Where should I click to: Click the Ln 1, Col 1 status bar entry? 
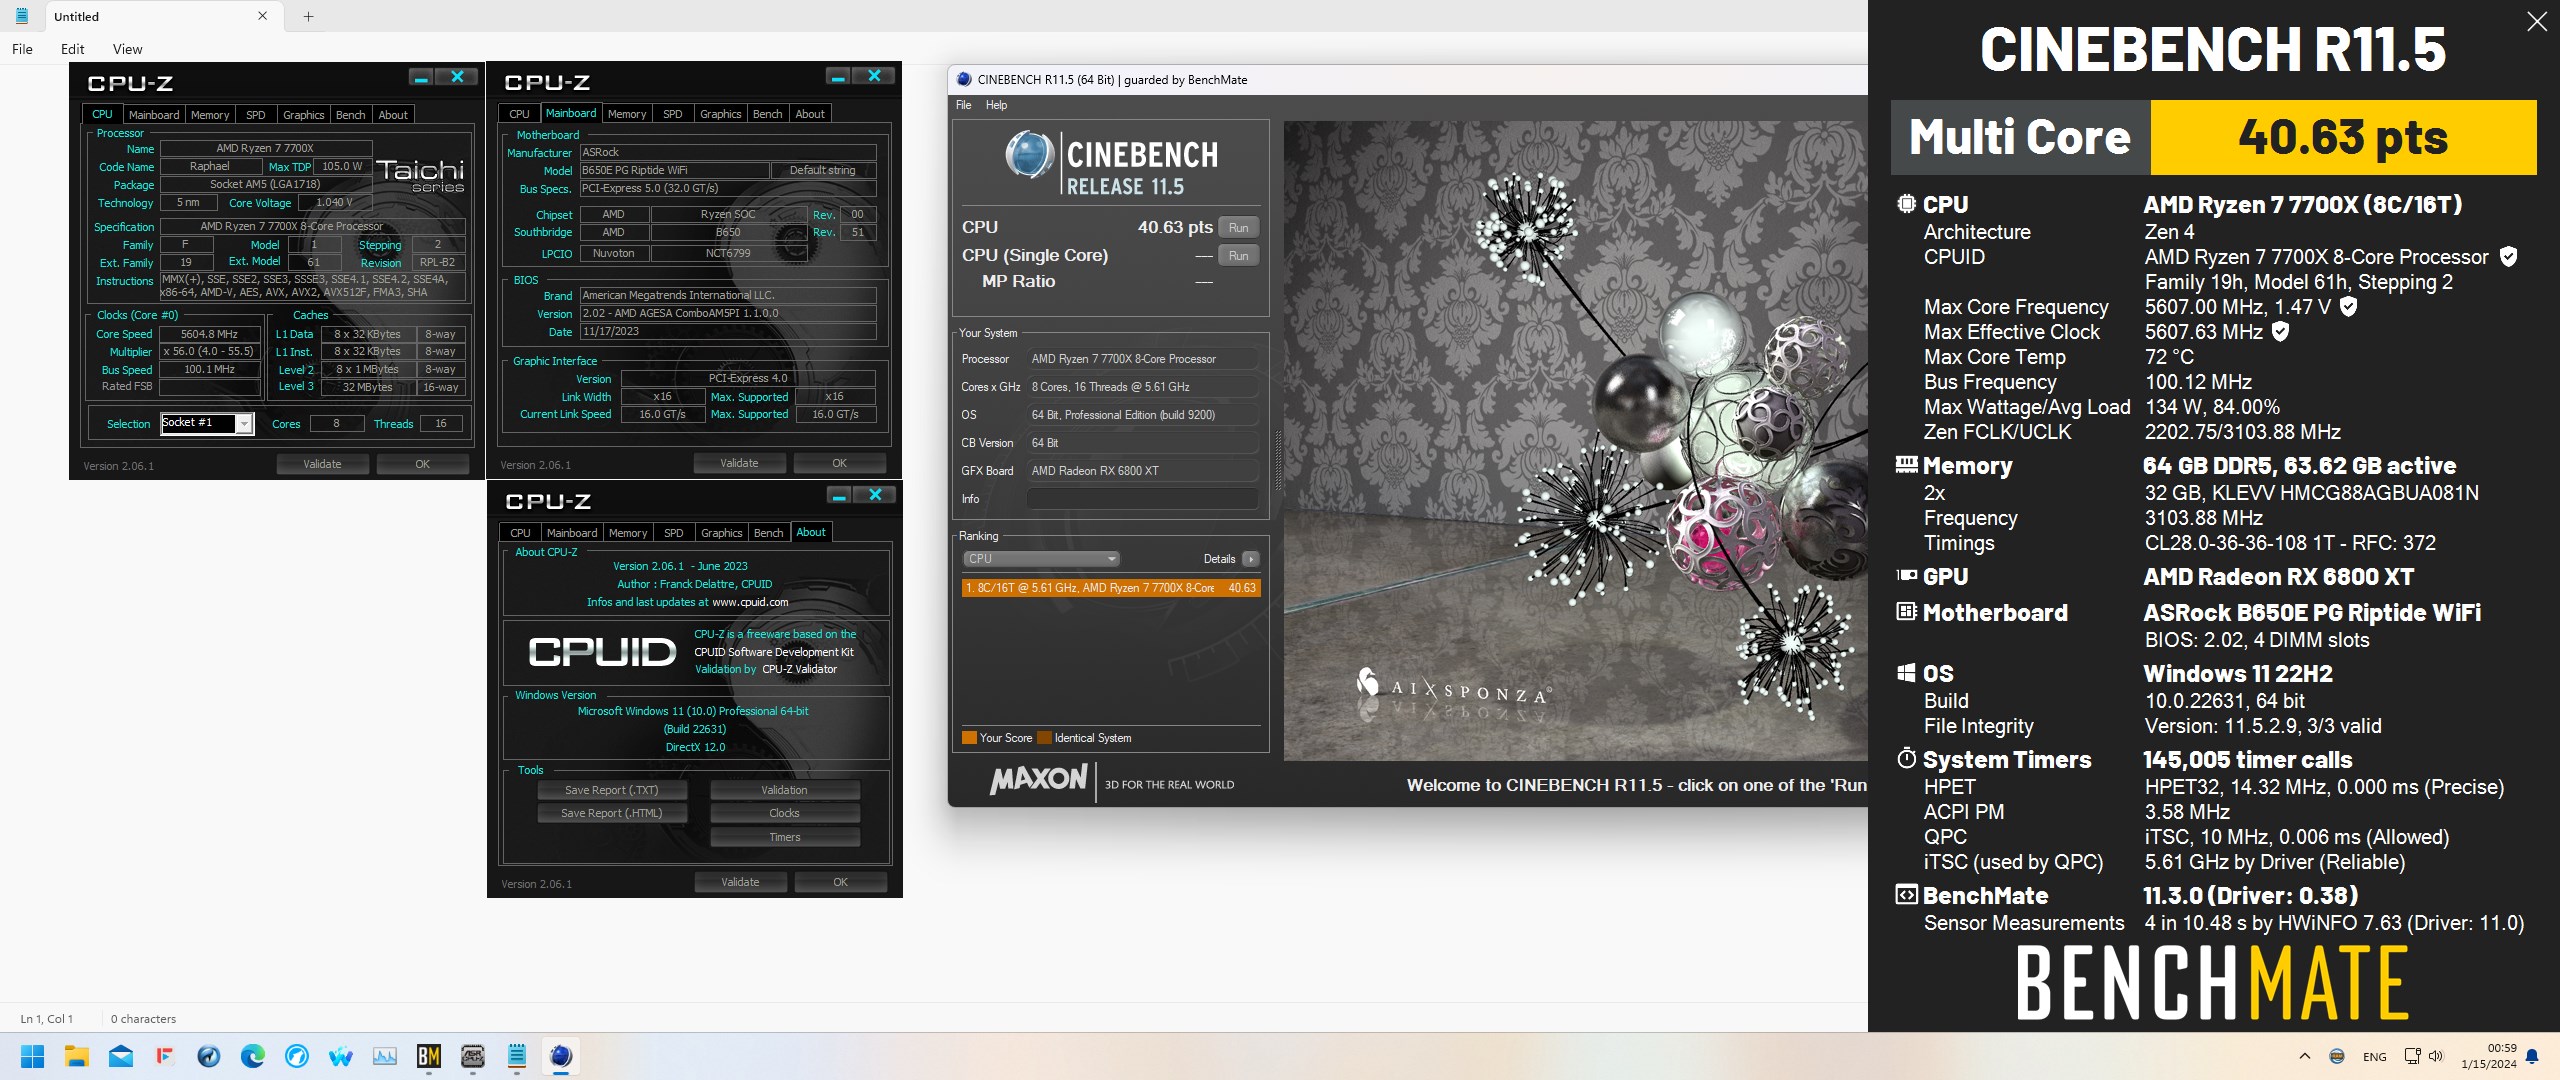coord(47,1019)
